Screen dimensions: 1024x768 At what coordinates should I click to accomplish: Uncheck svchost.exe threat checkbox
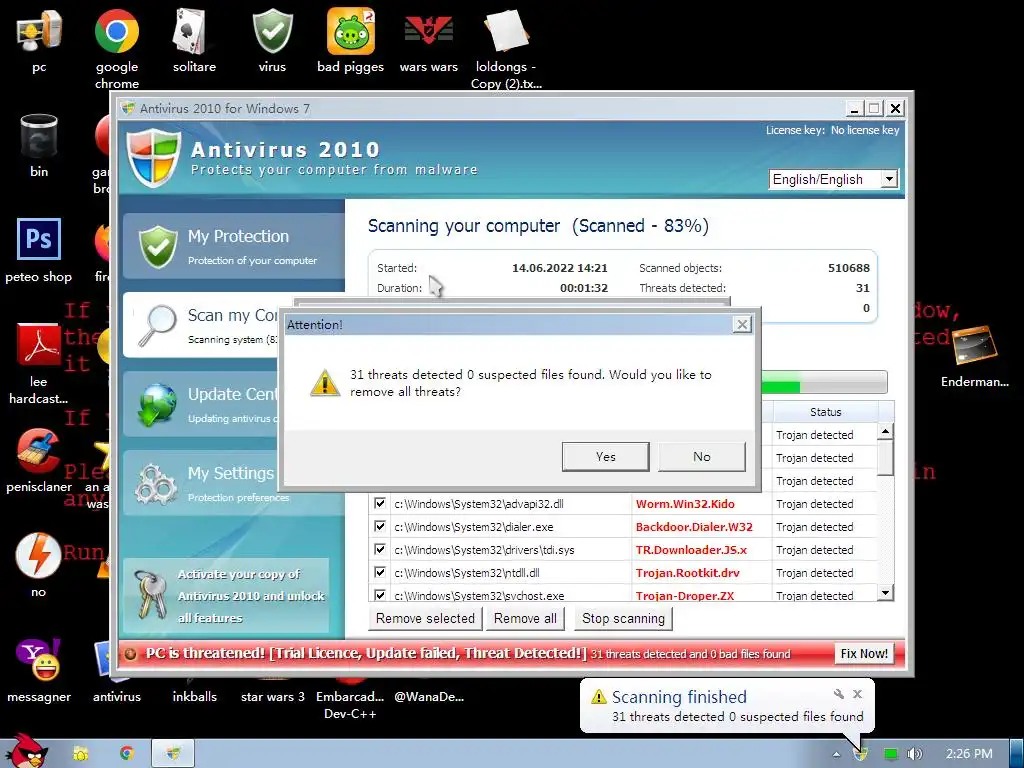point(379,595)
